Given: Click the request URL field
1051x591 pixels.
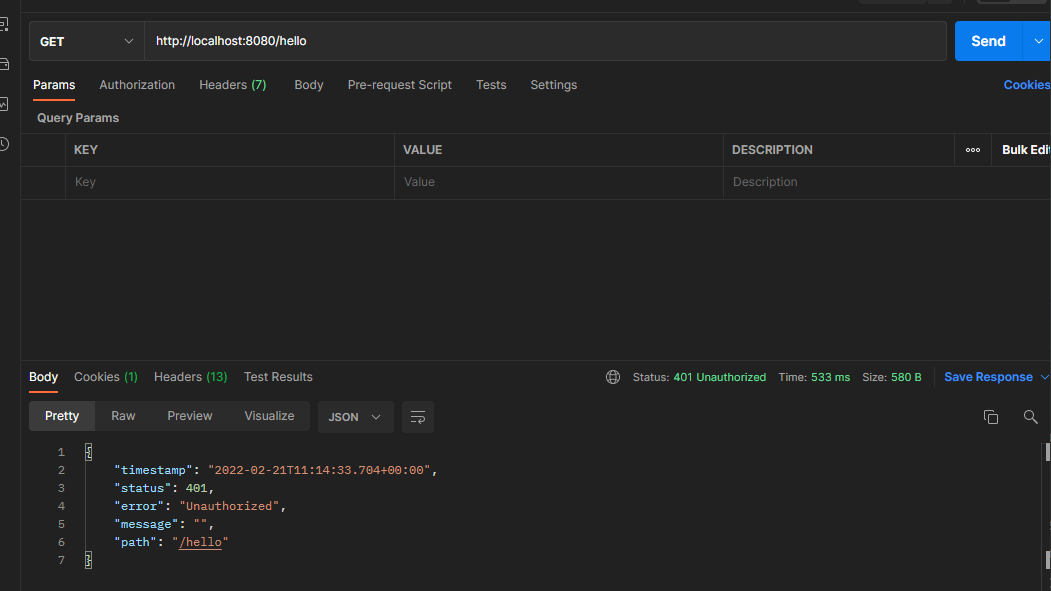Looking at the screenshot, I should coord(545,42).
